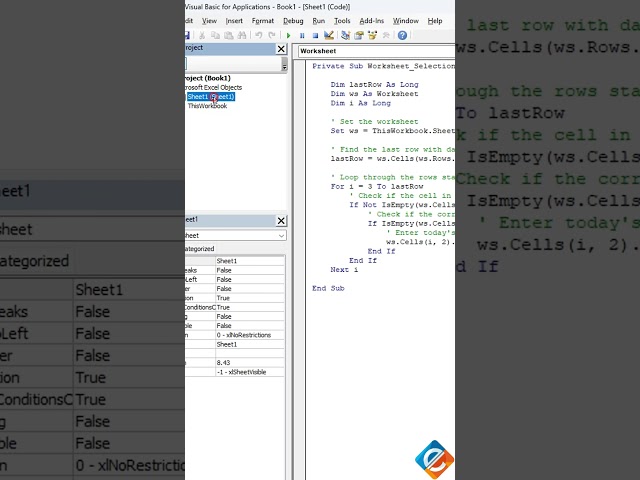Open Properties Window from the toolbar icon
Screen dimensions: 640x480
point(359,36)
